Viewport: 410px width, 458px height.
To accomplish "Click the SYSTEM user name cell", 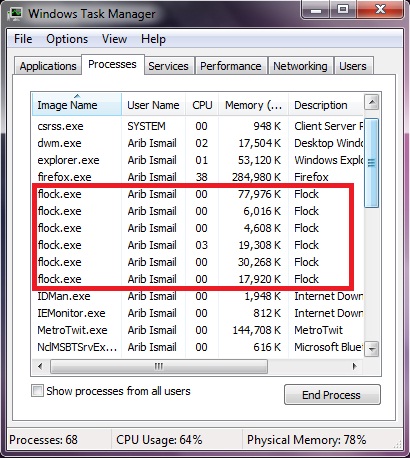I will pyautogui.click(x=146, y=126).
